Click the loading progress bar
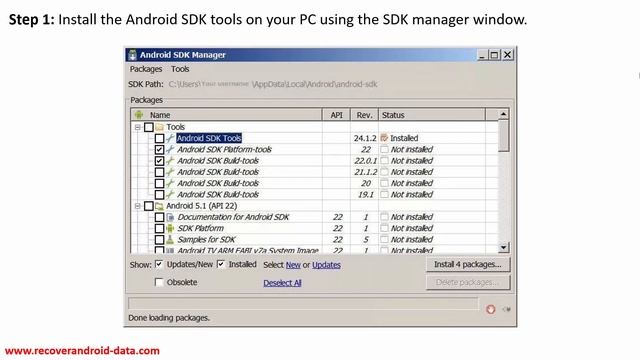The width and height of the screenshot is (640, 360). coord(303,304)
